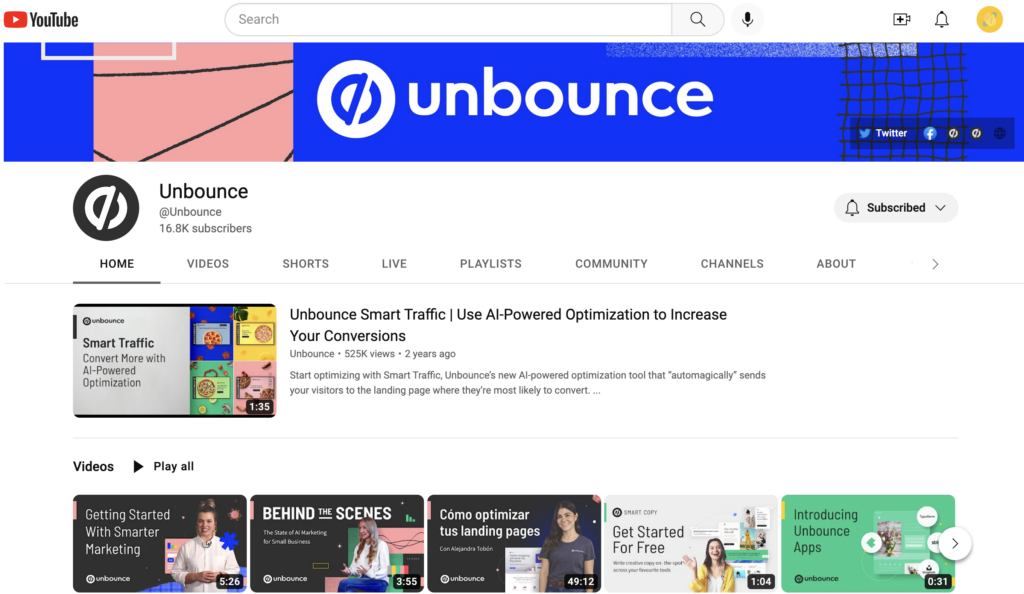Click the search magnifier button
This screenshot has width=1024, height=594.
pos(697,20)
